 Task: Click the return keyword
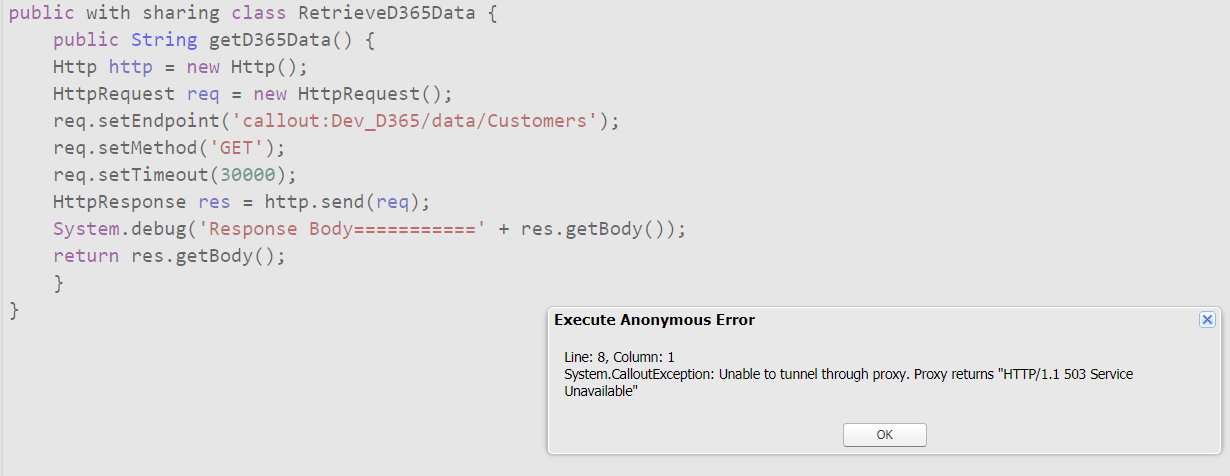(x=86, y=256)
